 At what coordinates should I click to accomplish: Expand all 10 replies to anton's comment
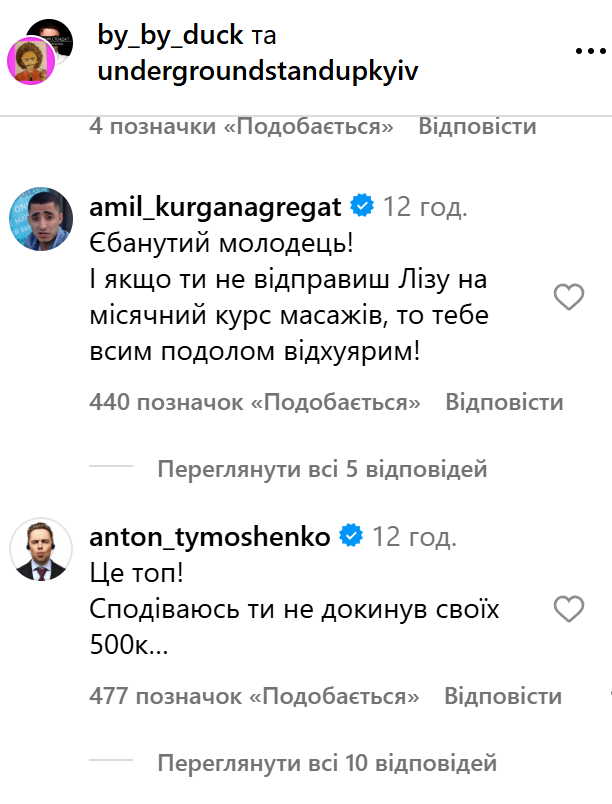(x=327, y=765)
